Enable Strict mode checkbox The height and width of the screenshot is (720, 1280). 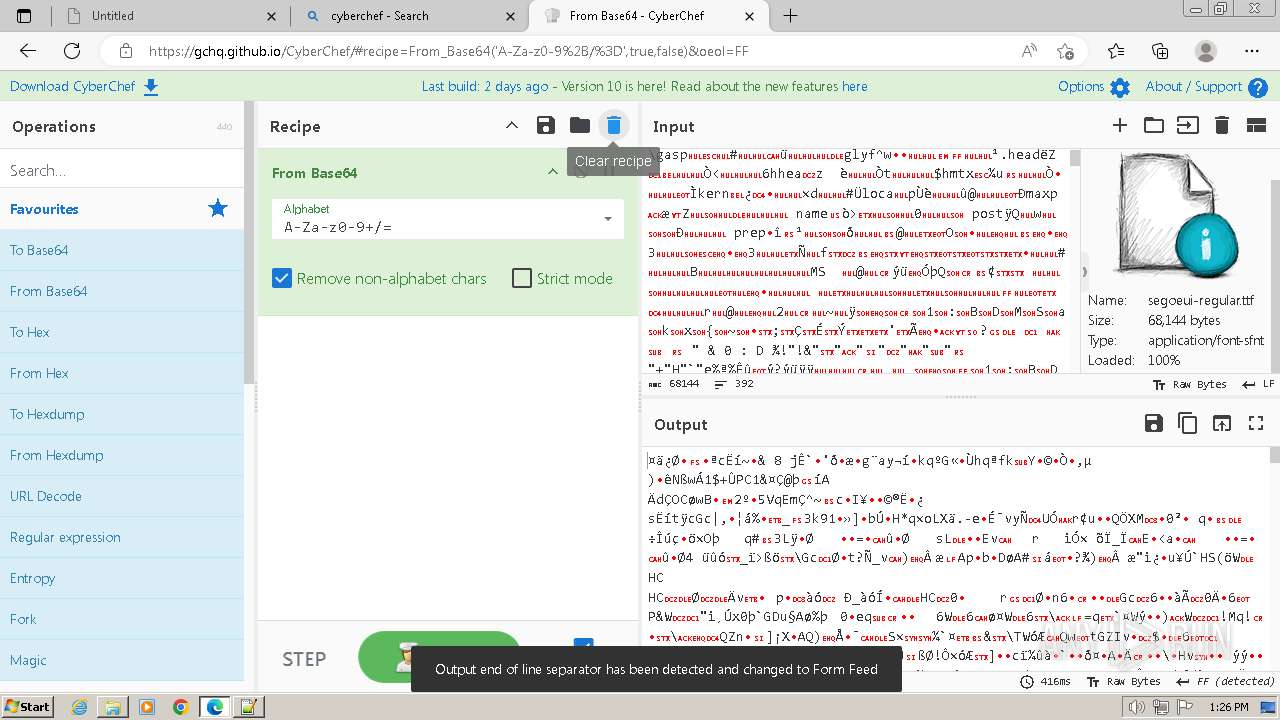(522, 278)
